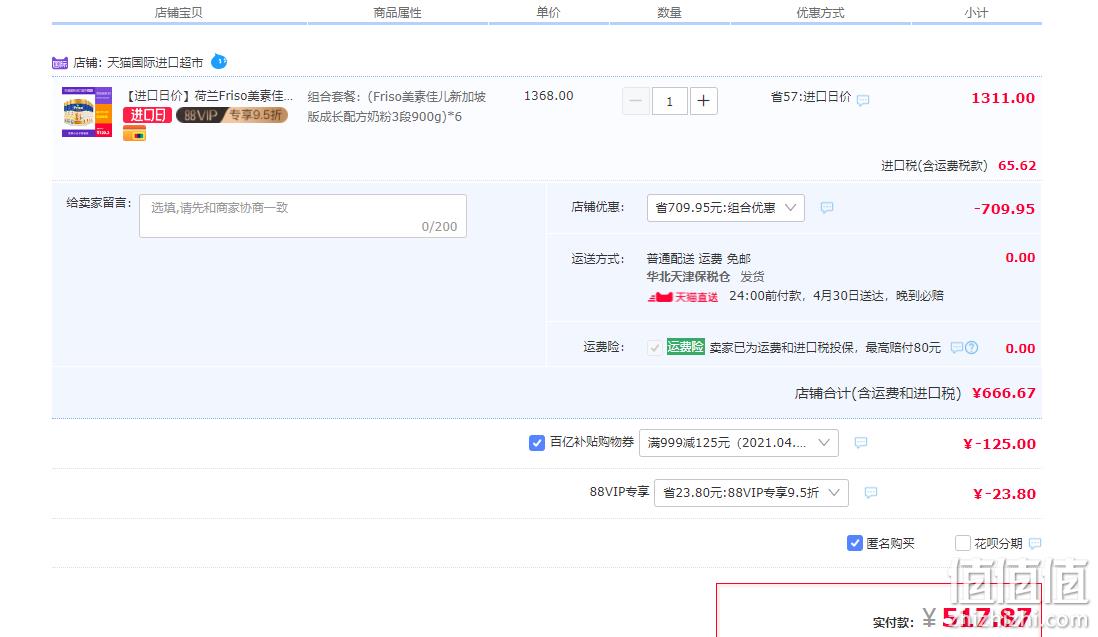Open the product title link 荷兰Friso美素佳

(209, 96)
